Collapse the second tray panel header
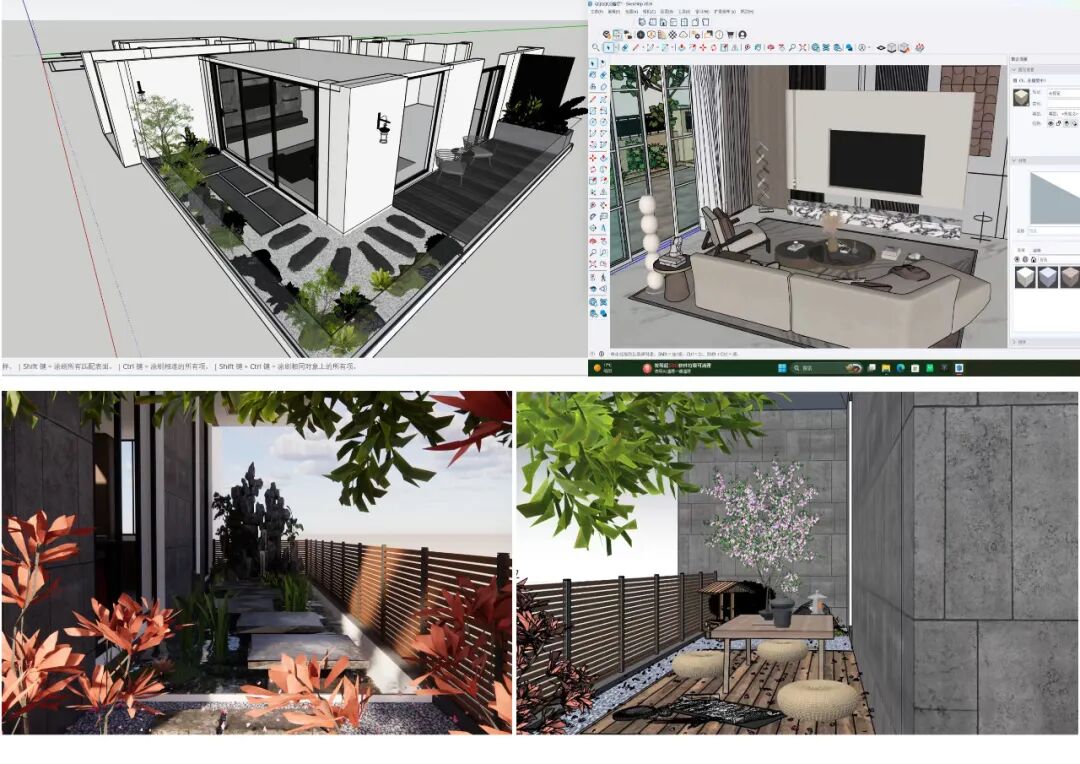 click(1045, 161)
